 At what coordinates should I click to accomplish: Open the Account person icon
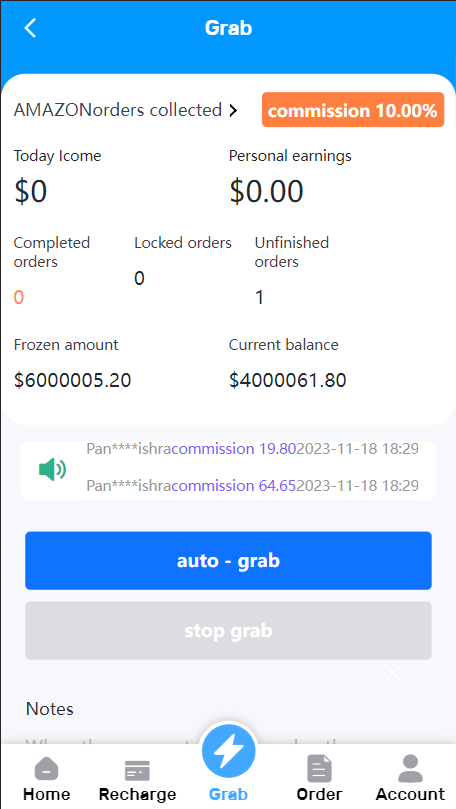pyautogui.click(x=410, y=769)
